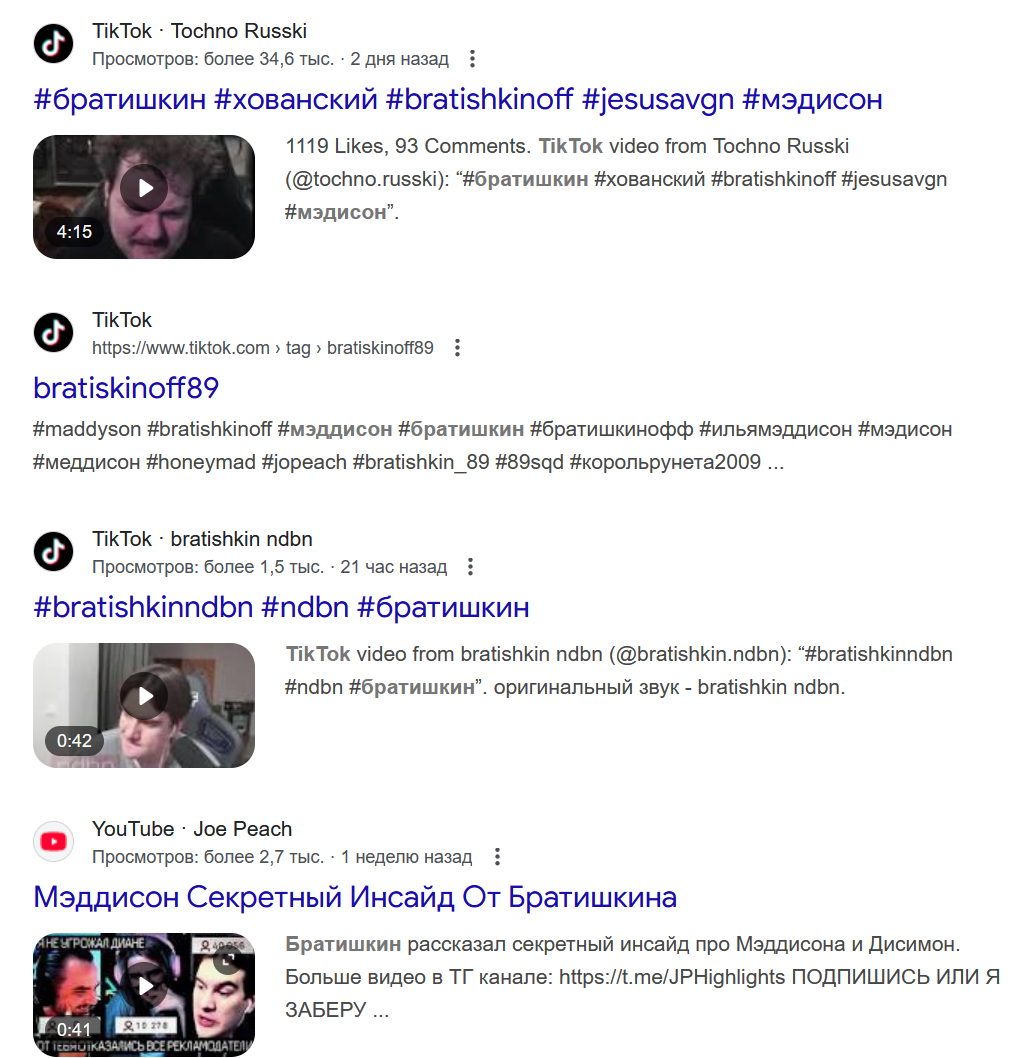The image size is (1023, 1058).
Task: Open the three-dot menu next to the bratiskinoff89 URL
Action: pos(458,347)
